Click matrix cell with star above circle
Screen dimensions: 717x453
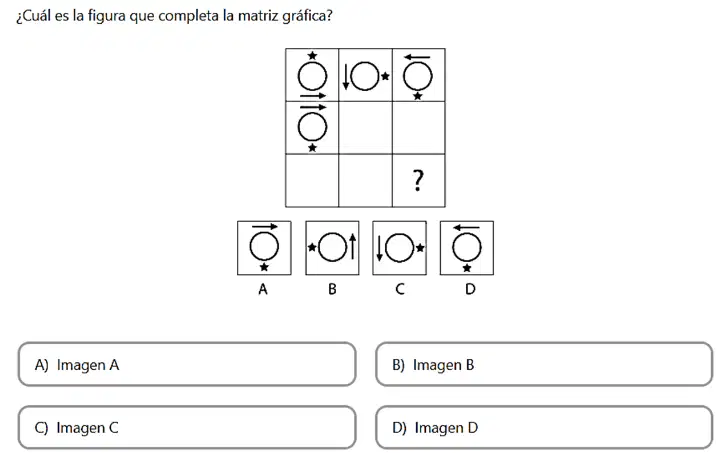pos(312,75)
